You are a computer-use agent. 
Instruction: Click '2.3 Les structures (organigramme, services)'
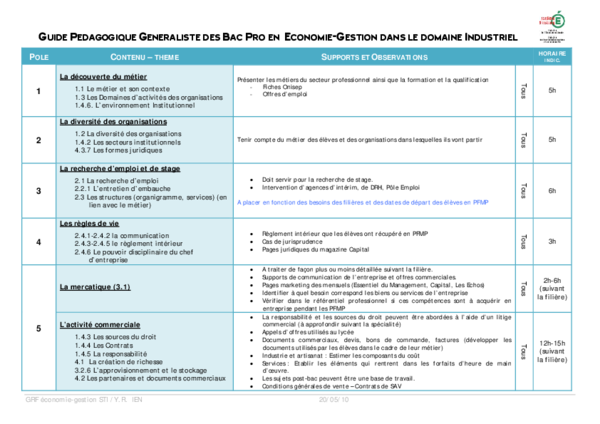click(151, 201)
